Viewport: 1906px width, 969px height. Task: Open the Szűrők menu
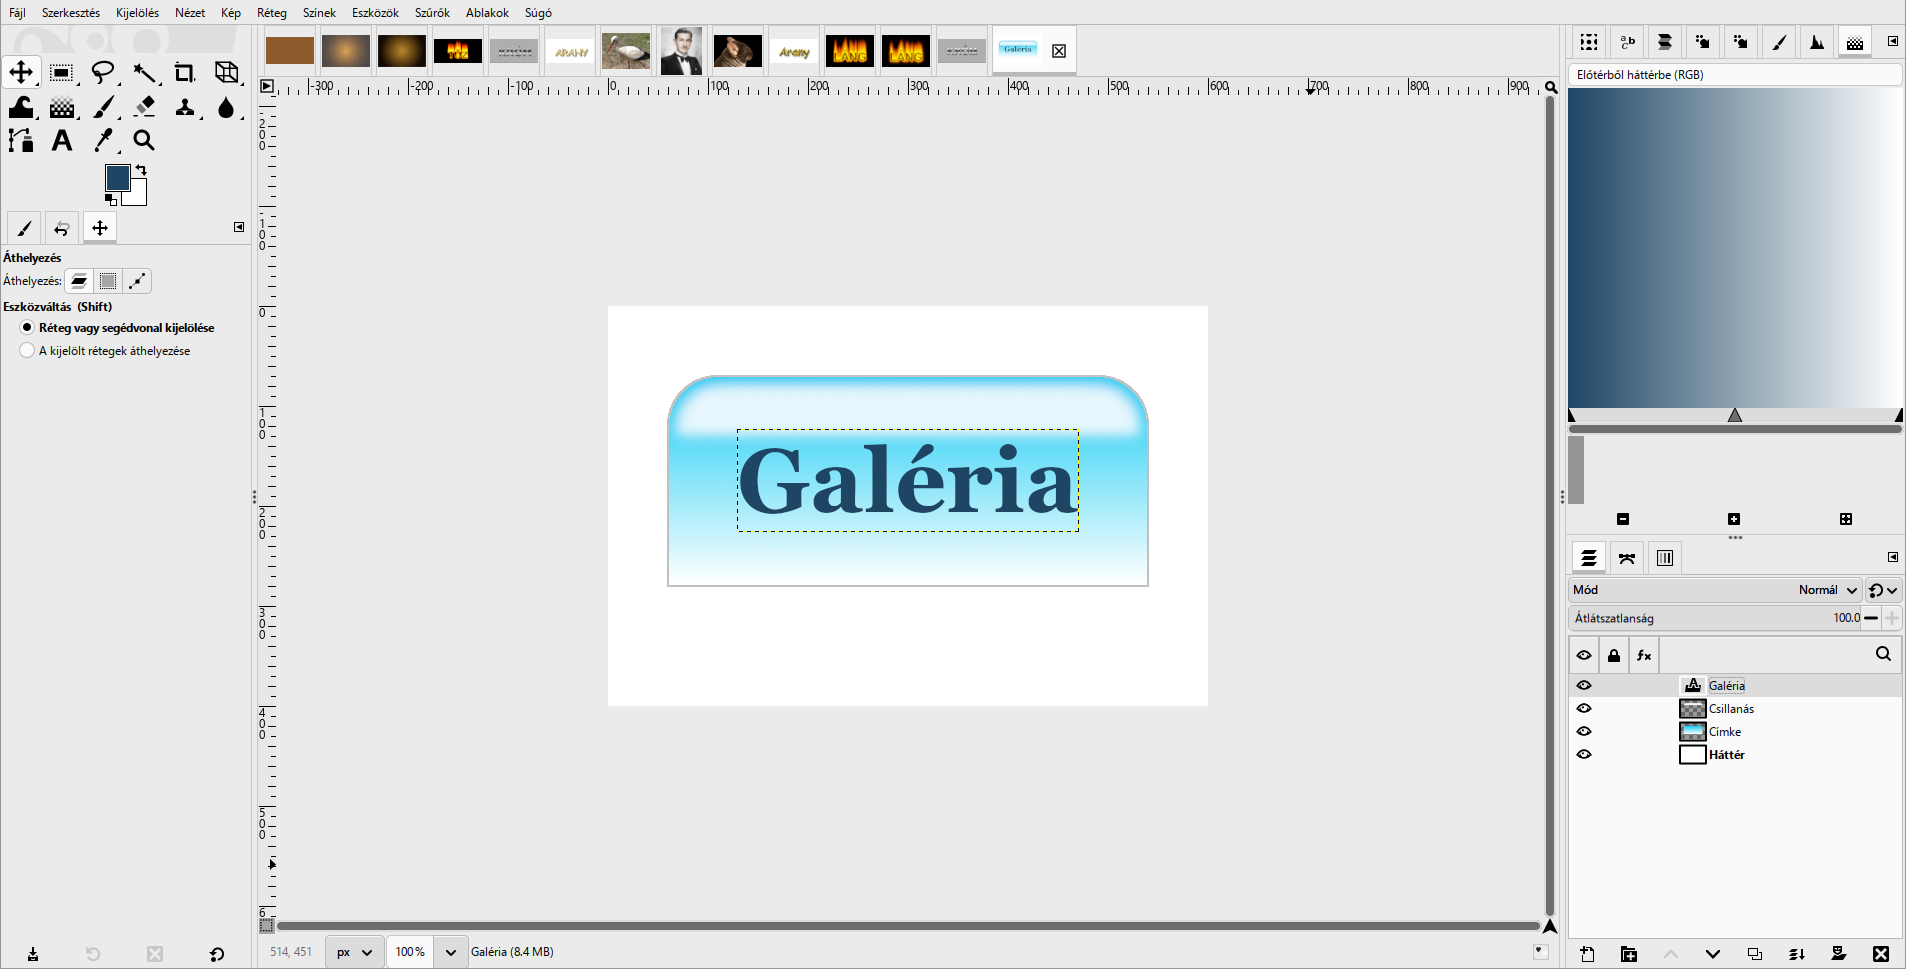(432, 13)
